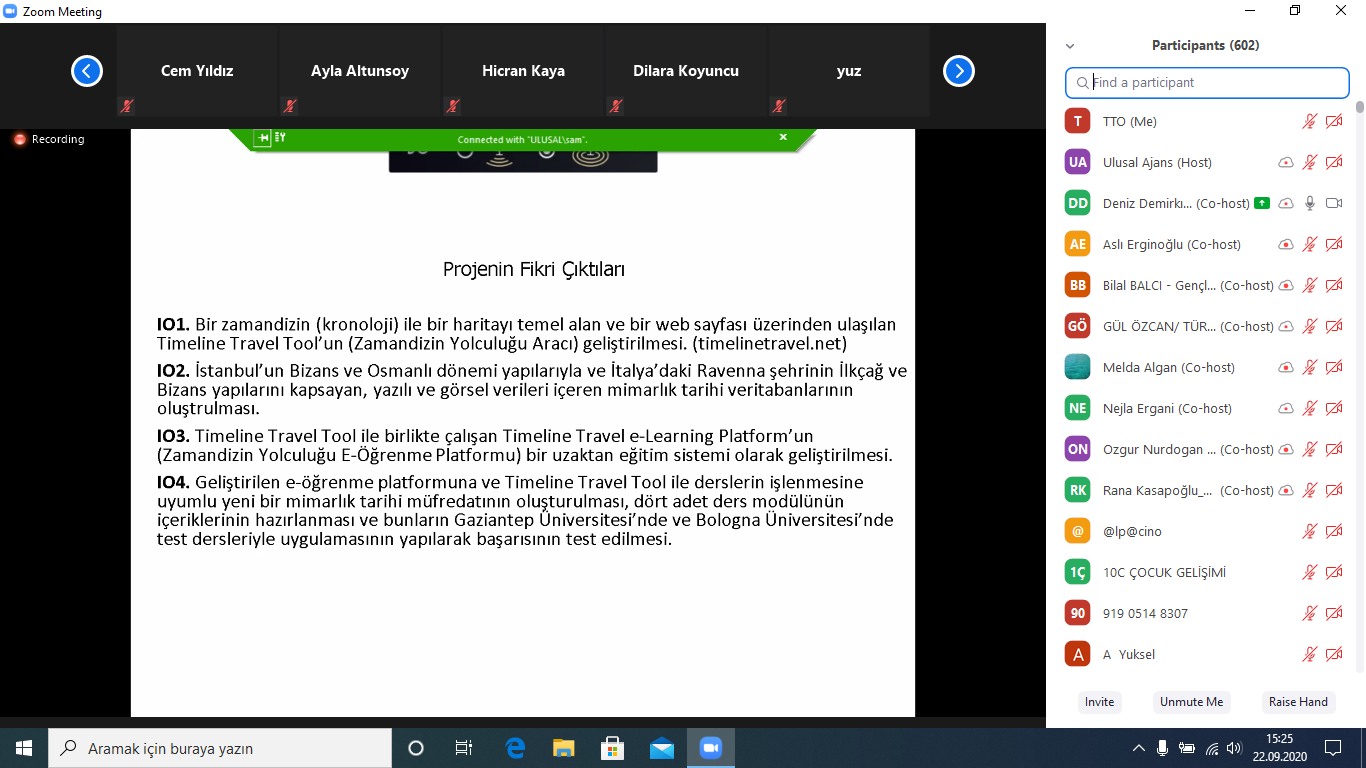Collapse the Participants panel using the chevron

tap(1070, 46)
